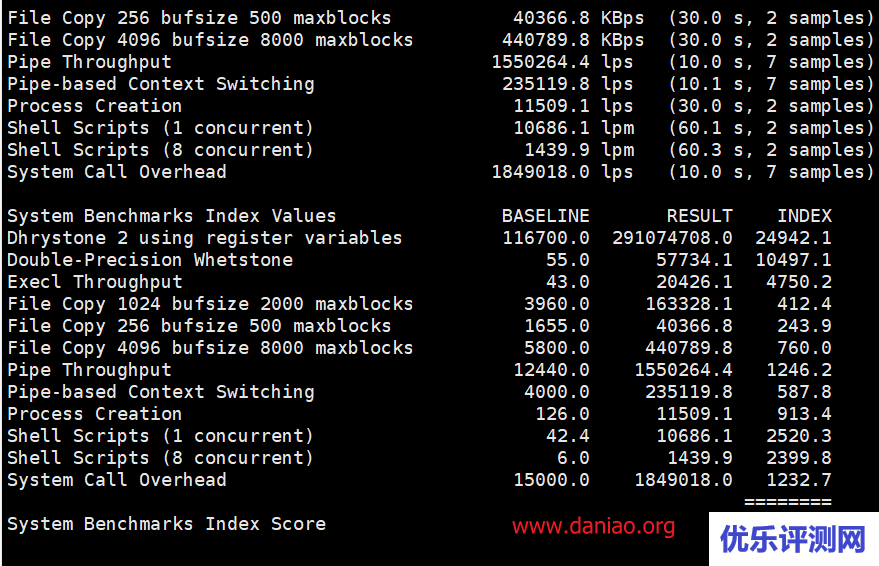Click the 'System Benchmarks Index Score' line

(x=166, y=524)
